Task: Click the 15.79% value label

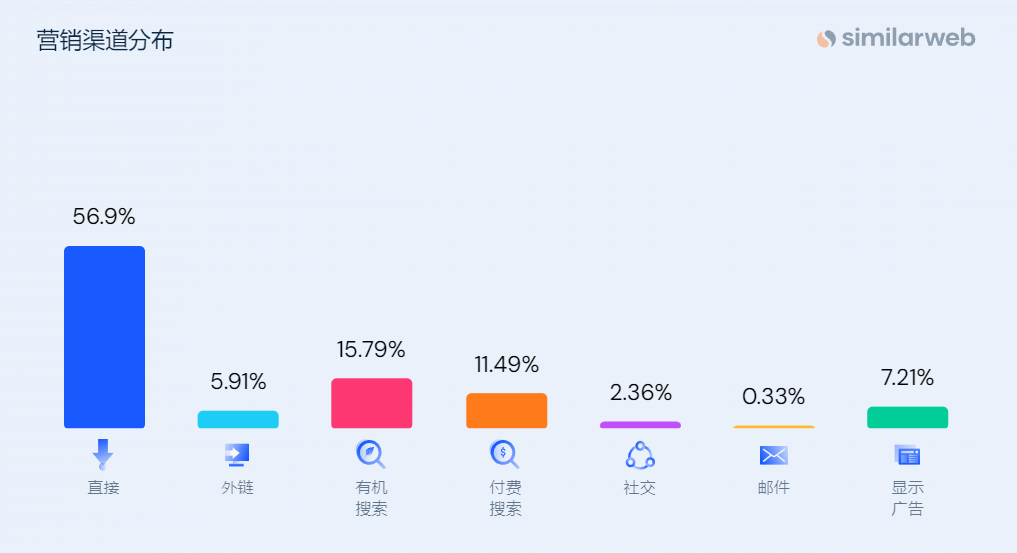Action: coord(371,350)
